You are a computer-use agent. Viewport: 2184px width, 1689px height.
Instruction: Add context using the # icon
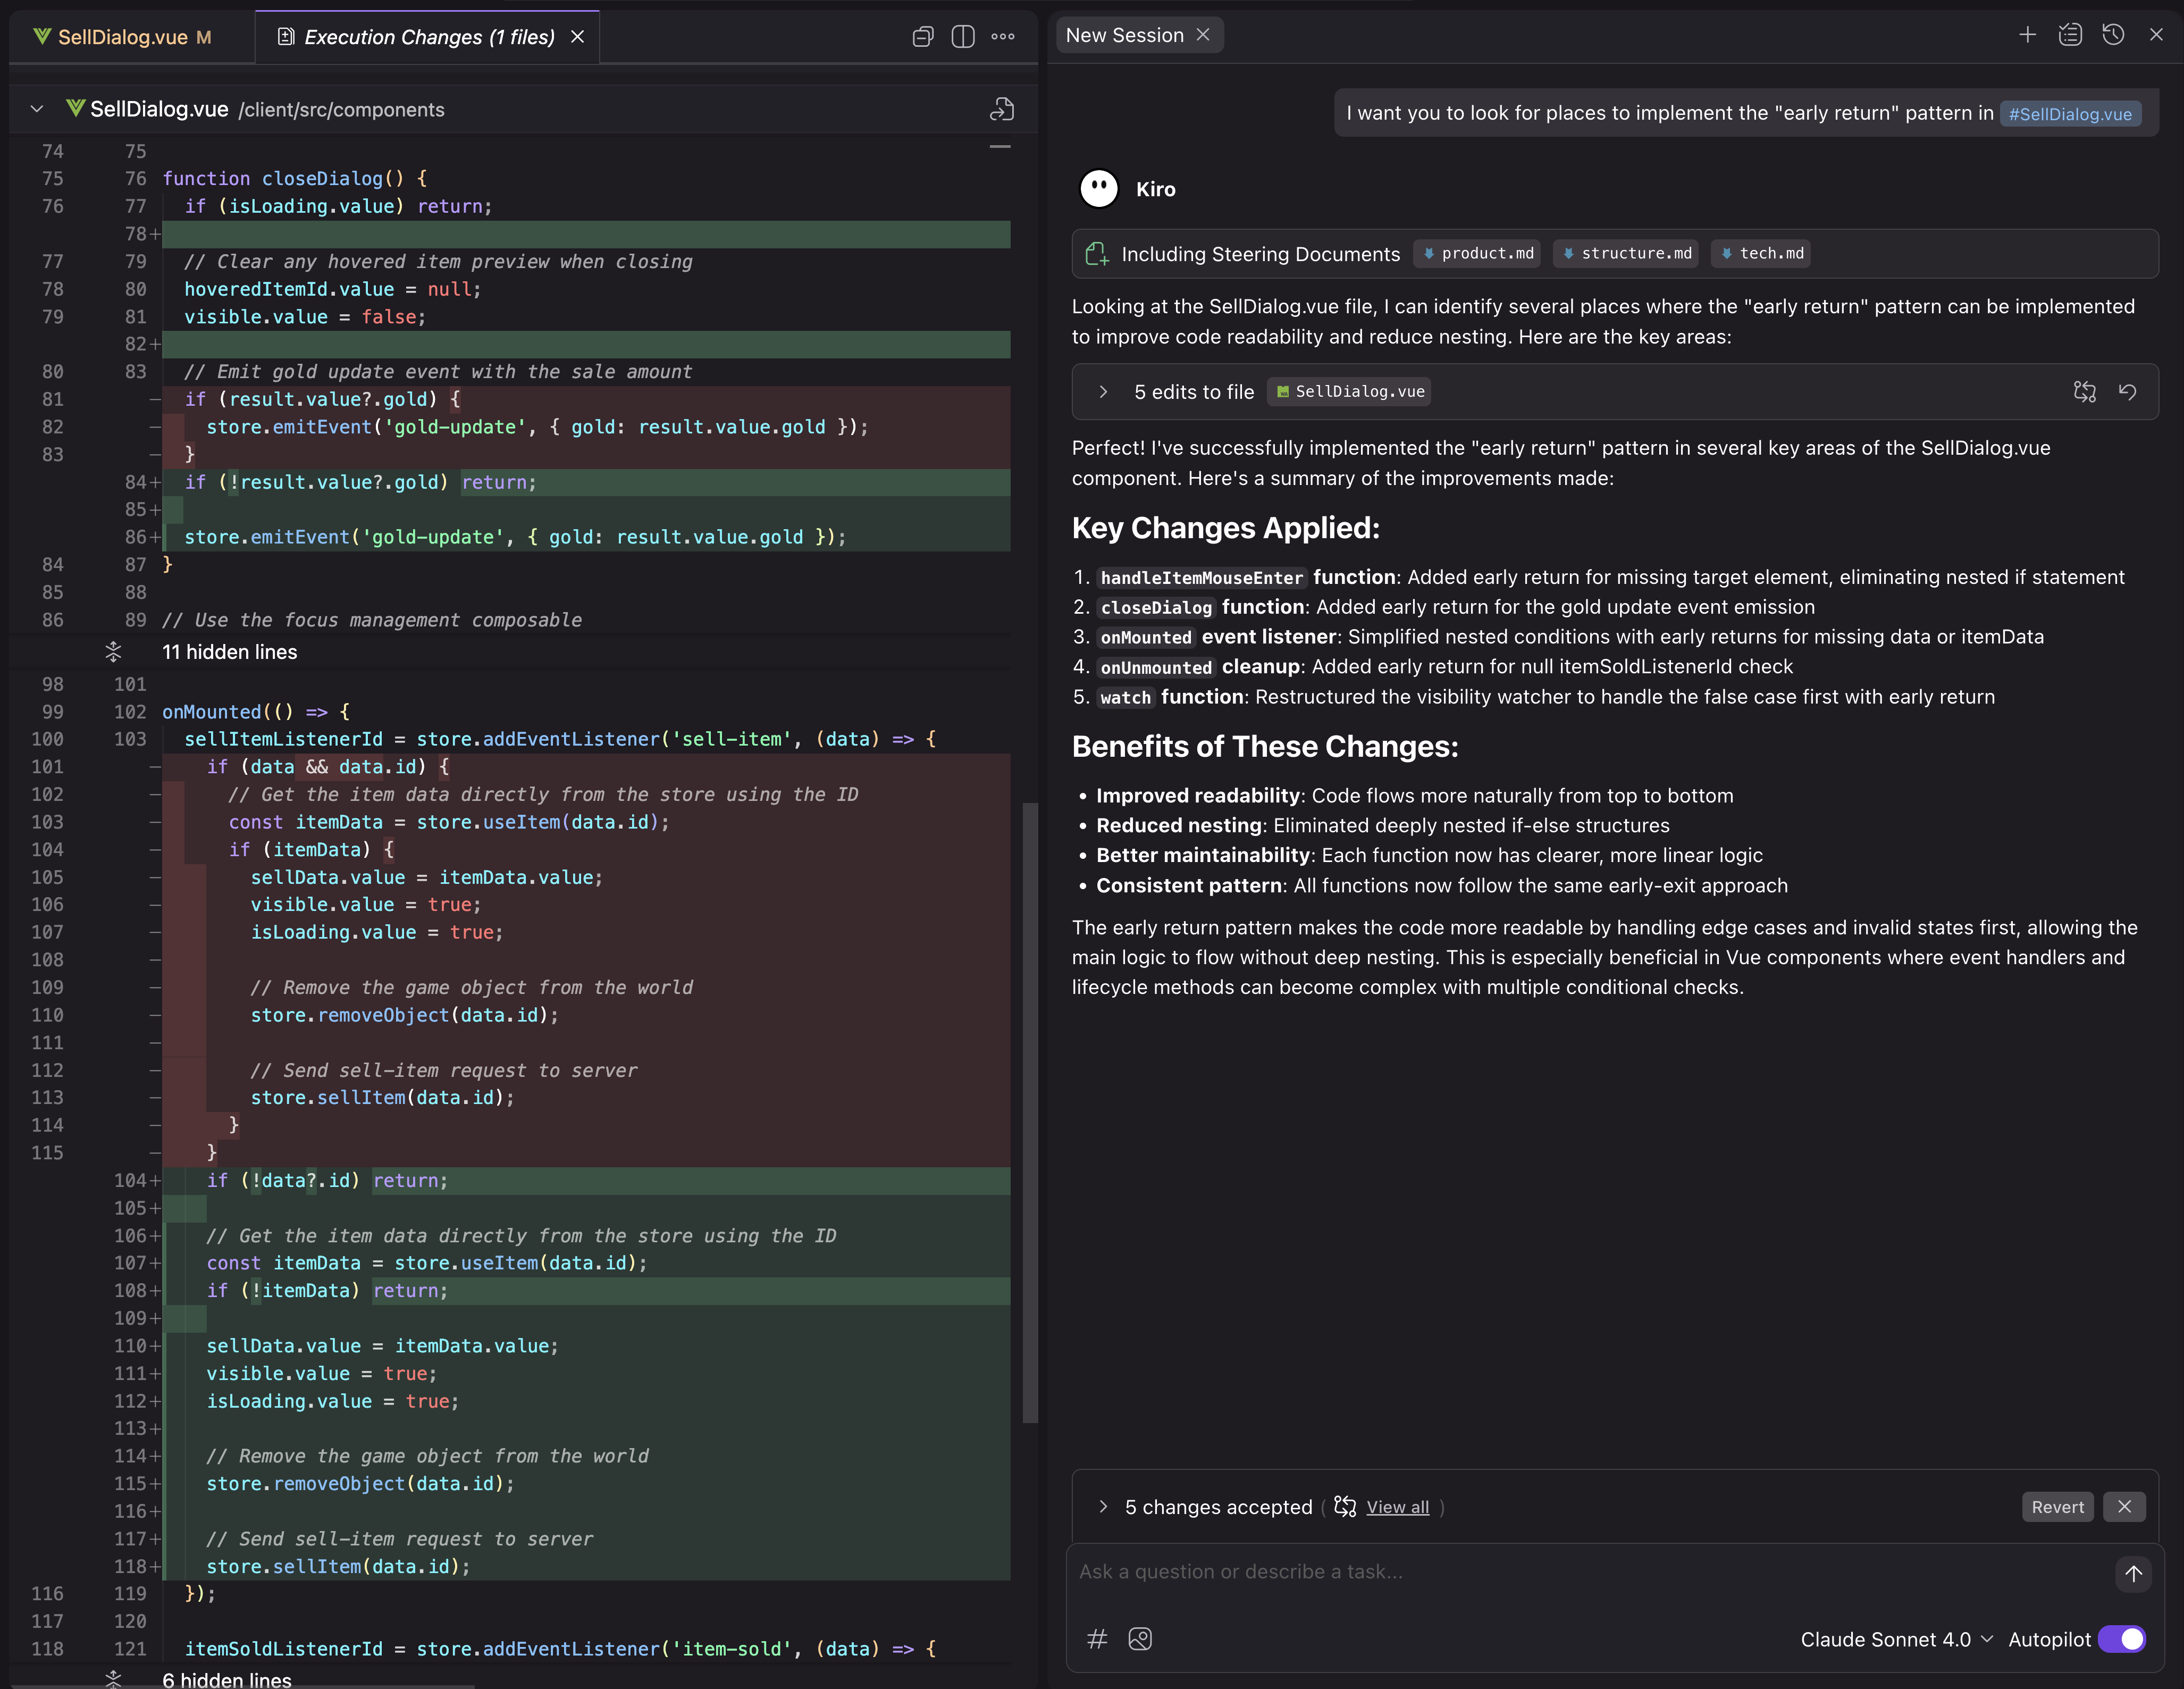click(1097, 1639)
